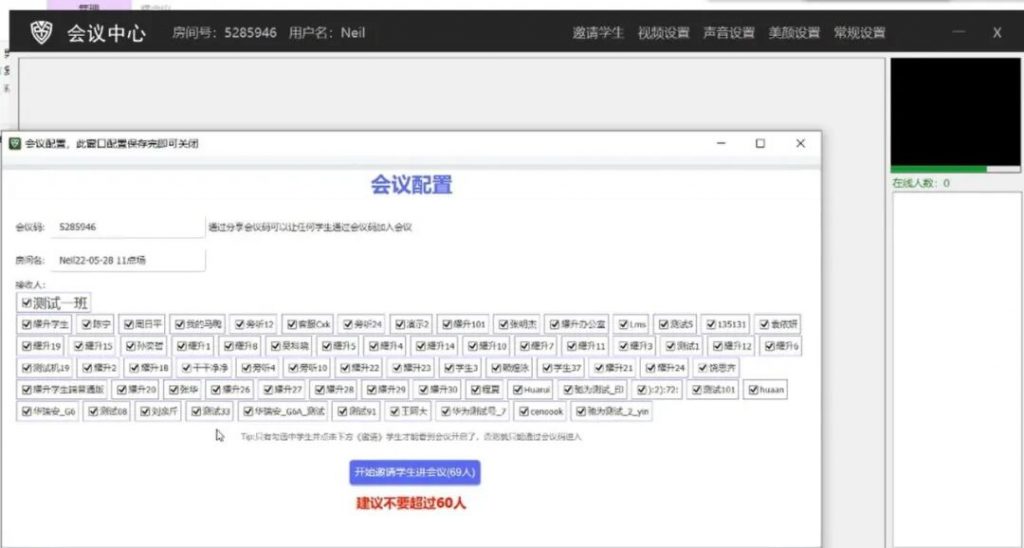1024x548 pixels.
Task: Click 开始邀请学生进会议(69人) button
Action: click(415, 472)
